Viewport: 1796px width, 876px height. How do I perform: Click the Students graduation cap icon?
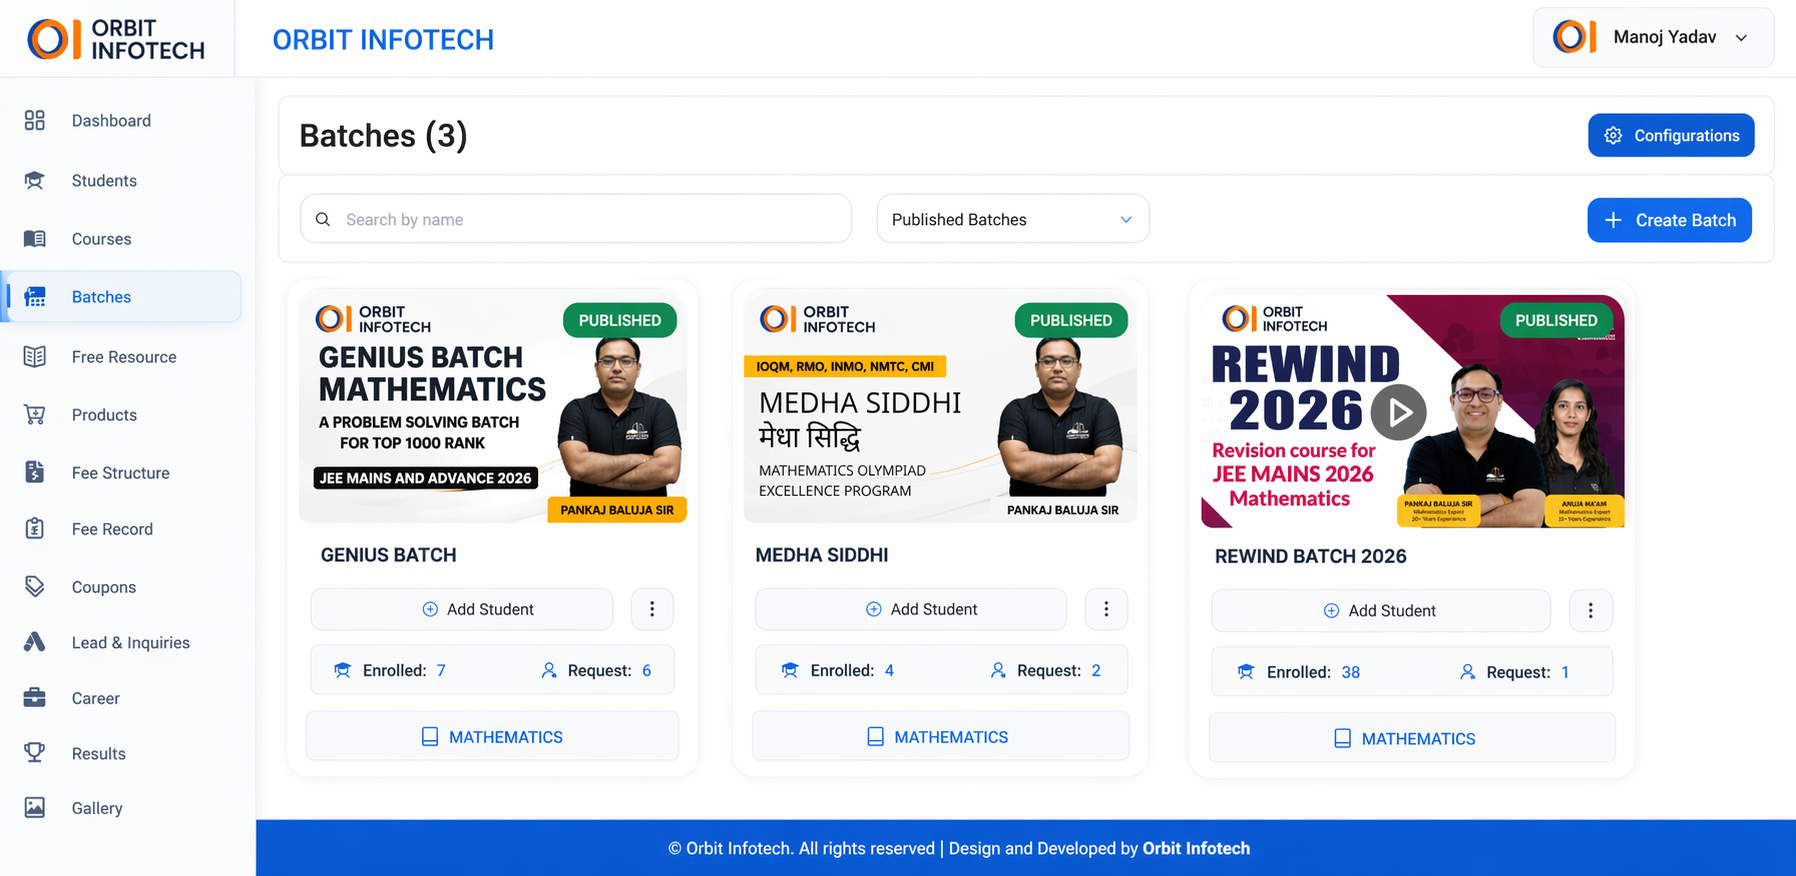[x=35, y=181]
